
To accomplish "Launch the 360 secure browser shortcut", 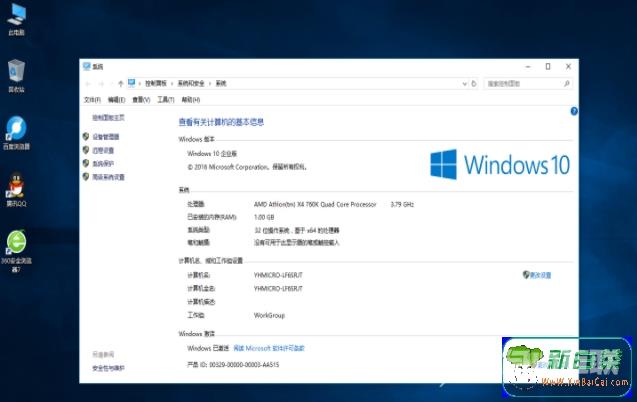I will (16, 251).
